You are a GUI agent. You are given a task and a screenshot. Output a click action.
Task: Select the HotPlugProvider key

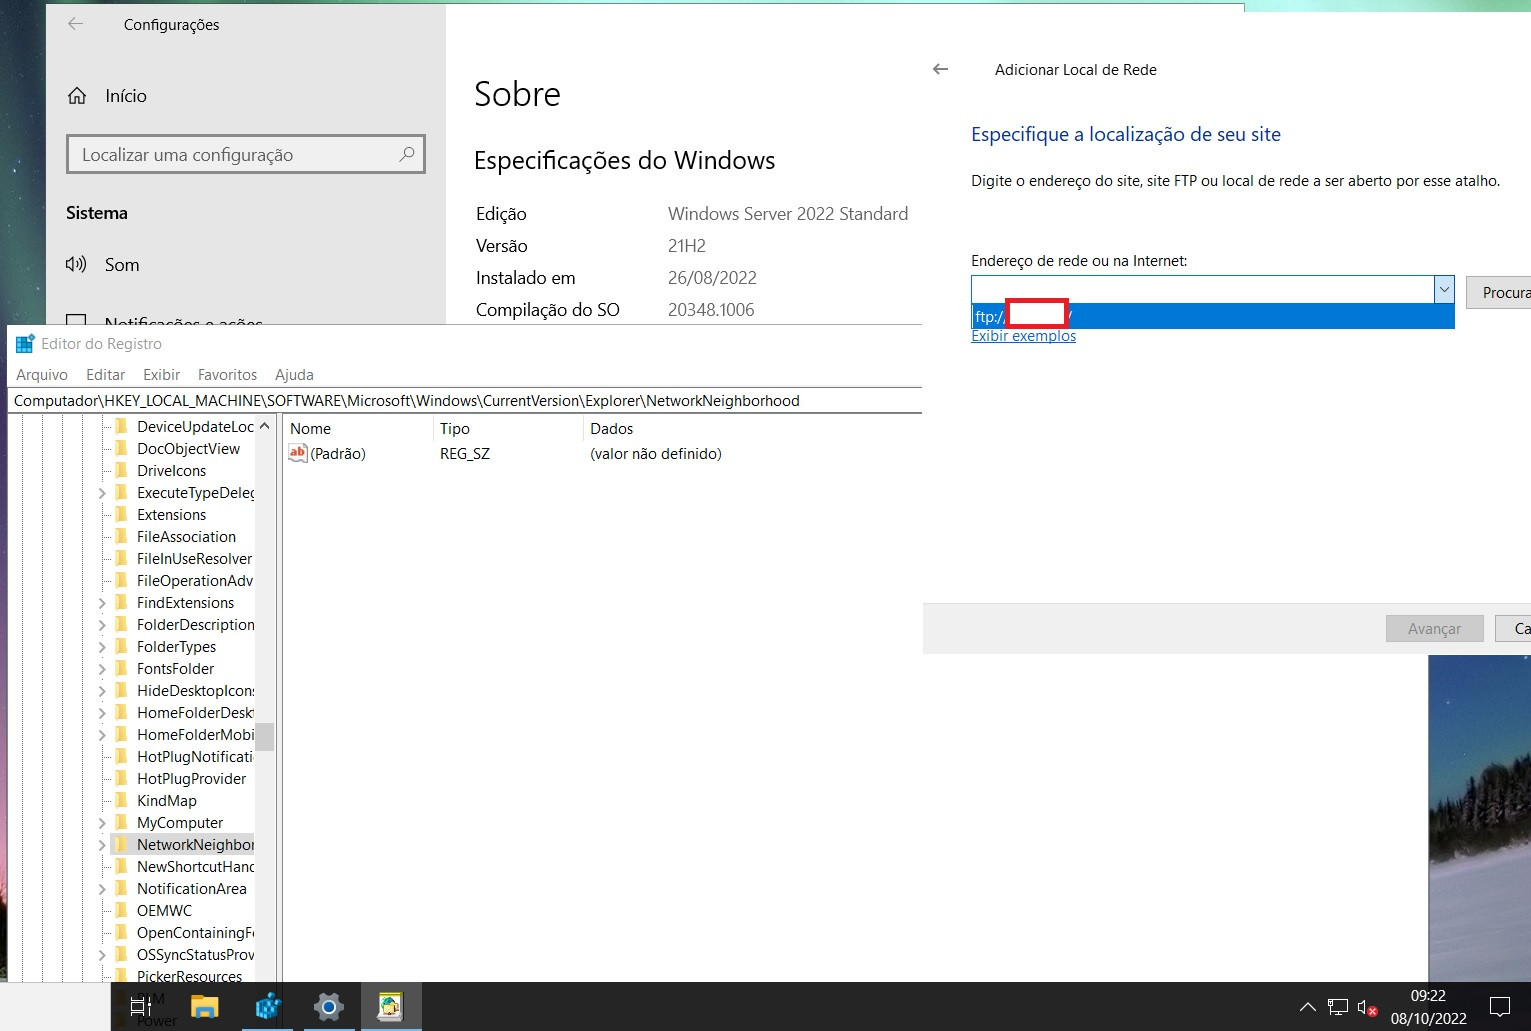(191, 779)
